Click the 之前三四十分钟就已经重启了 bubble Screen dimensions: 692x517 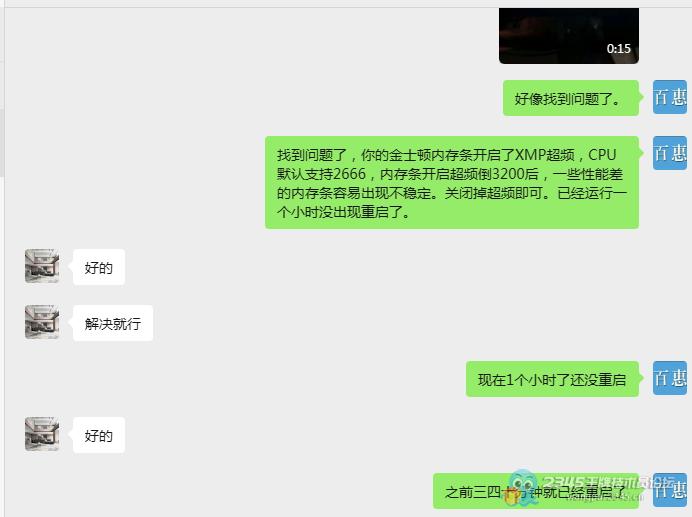[x=535, y=491]
